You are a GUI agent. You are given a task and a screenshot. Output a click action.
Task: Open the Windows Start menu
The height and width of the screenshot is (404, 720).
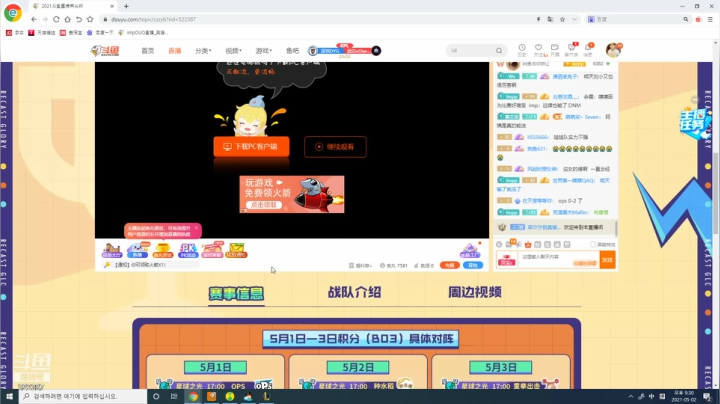(x=9, y=396)
